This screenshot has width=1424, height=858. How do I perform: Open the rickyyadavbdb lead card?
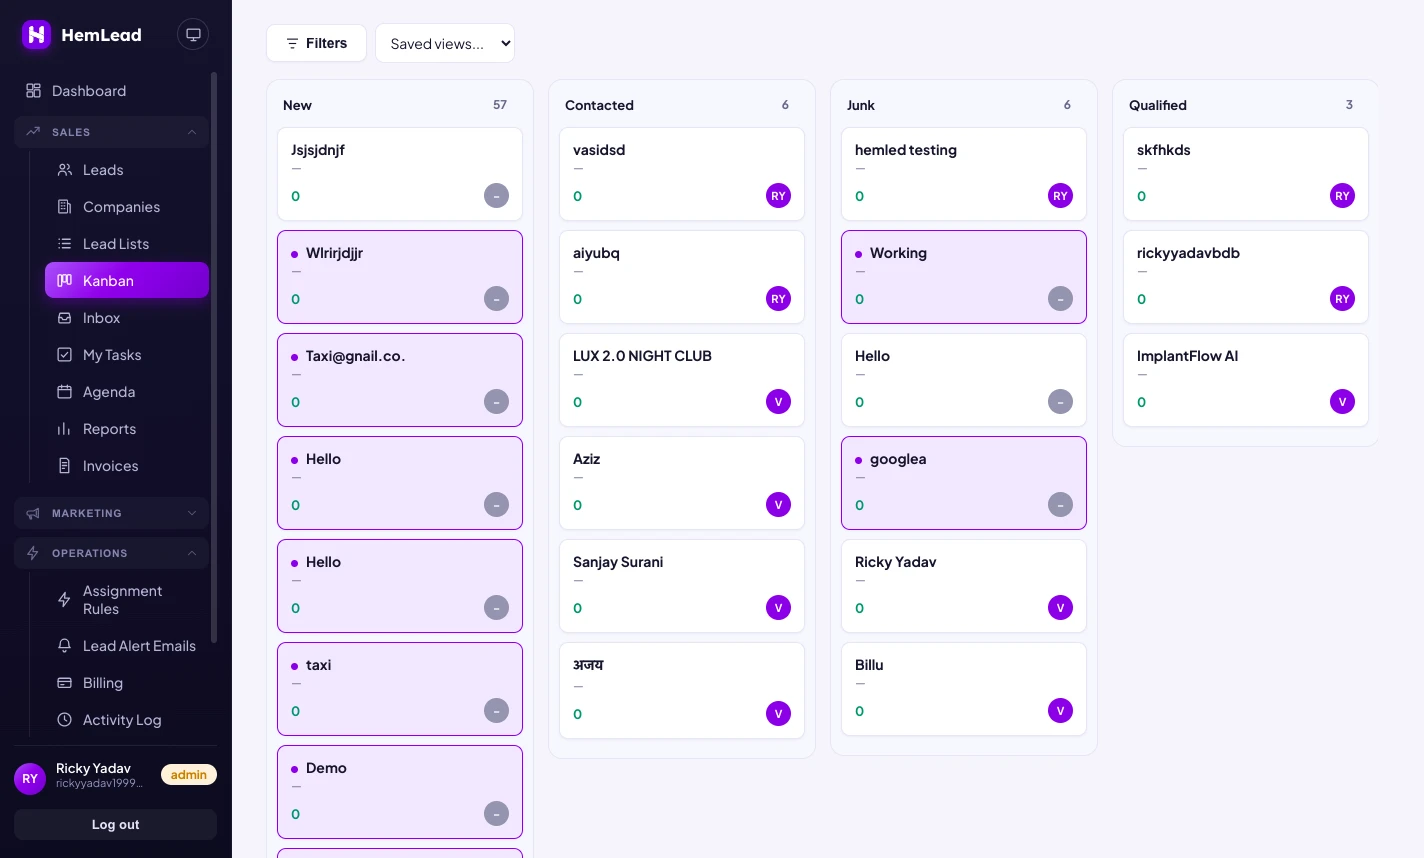[x=1246, y=277]
